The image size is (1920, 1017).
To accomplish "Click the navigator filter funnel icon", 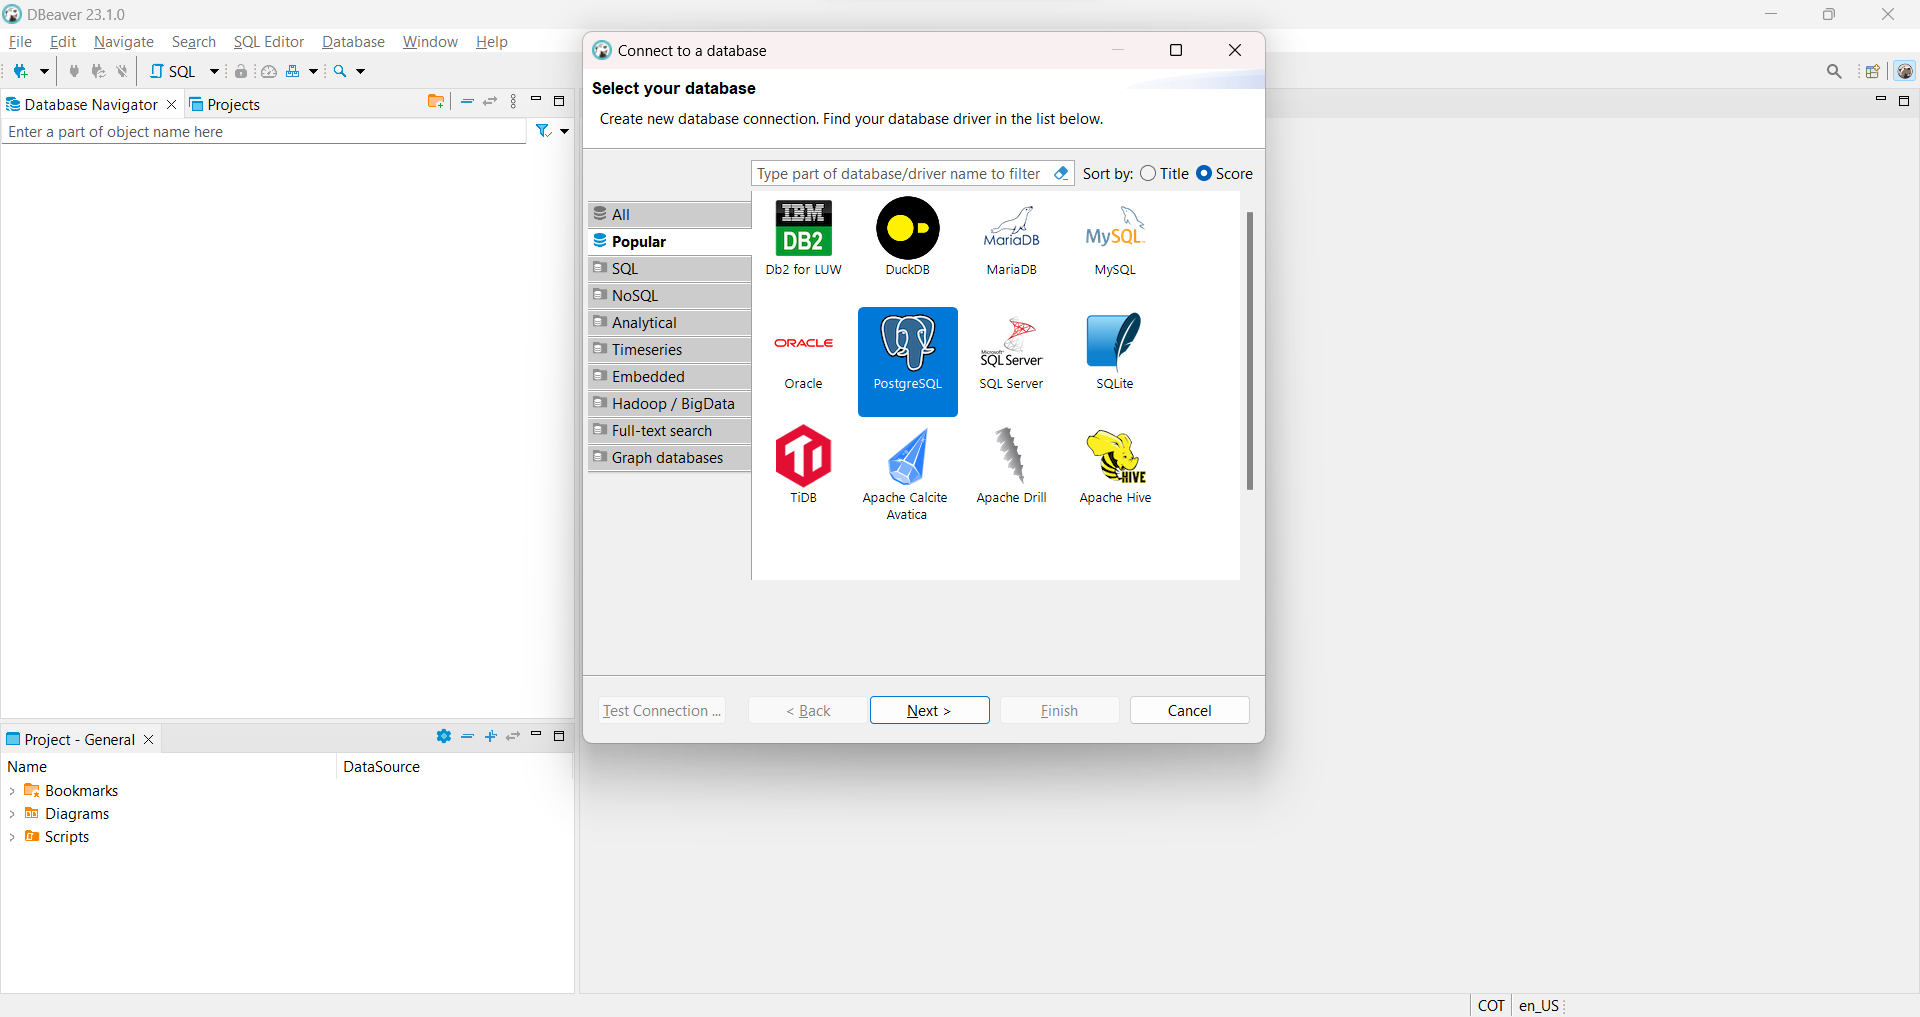I will pos(543,131).
